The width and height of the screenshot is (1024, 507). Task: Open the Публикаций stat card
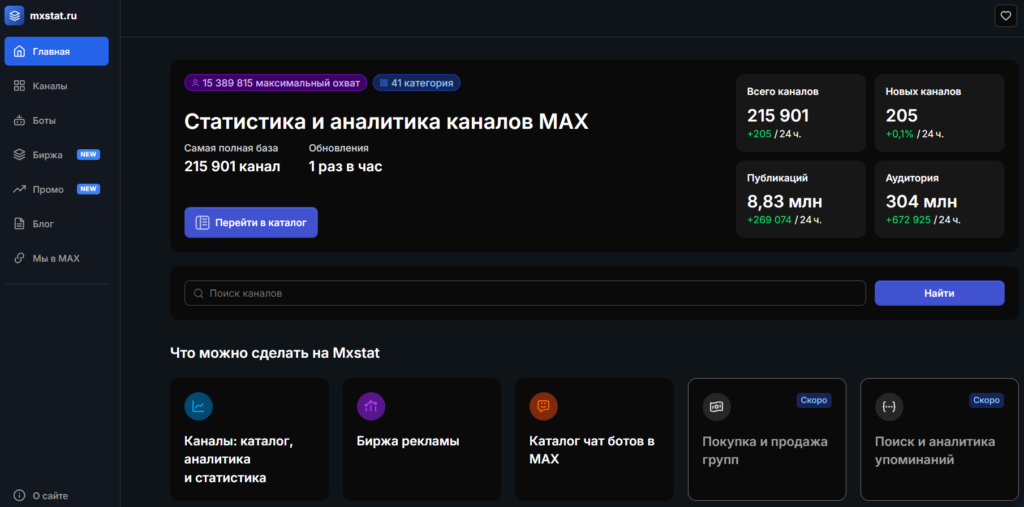(801, 199)
